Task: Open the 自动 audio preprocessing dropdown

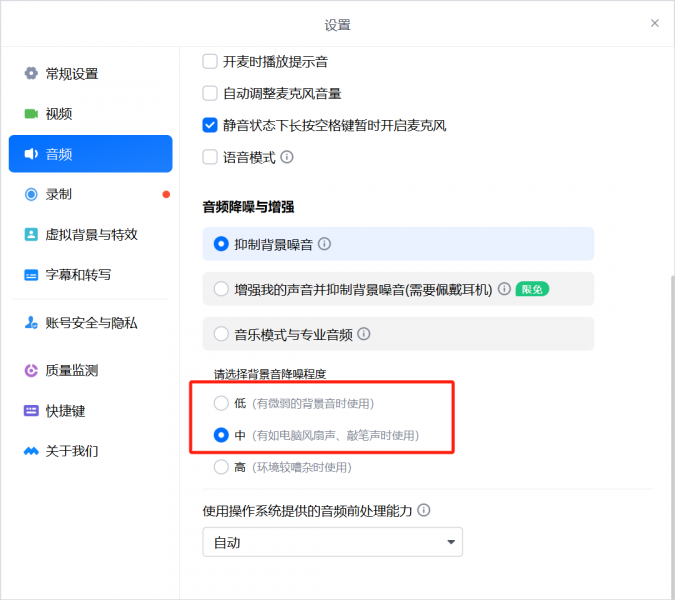Action: (x=332, y=543)
